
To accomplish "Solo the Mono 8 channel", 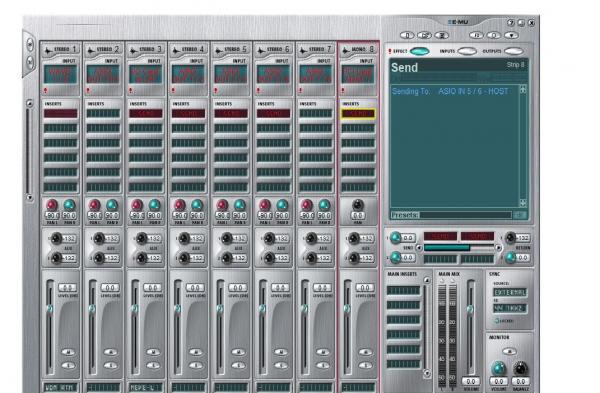I will tap(365, 365).
